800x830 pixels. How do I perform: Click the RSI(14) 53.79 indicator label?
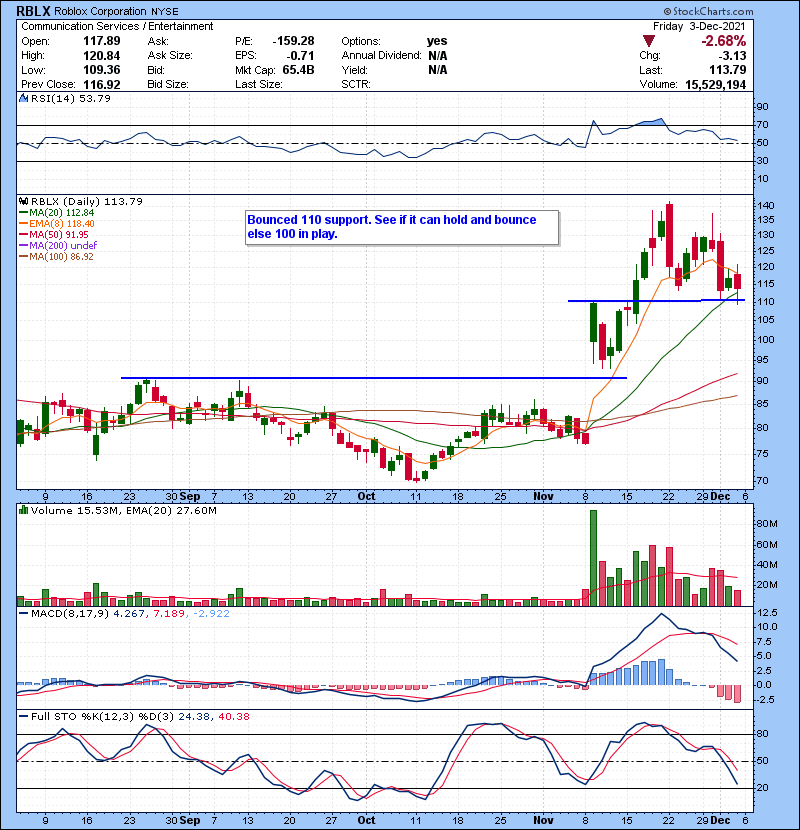tap(71, 98)
